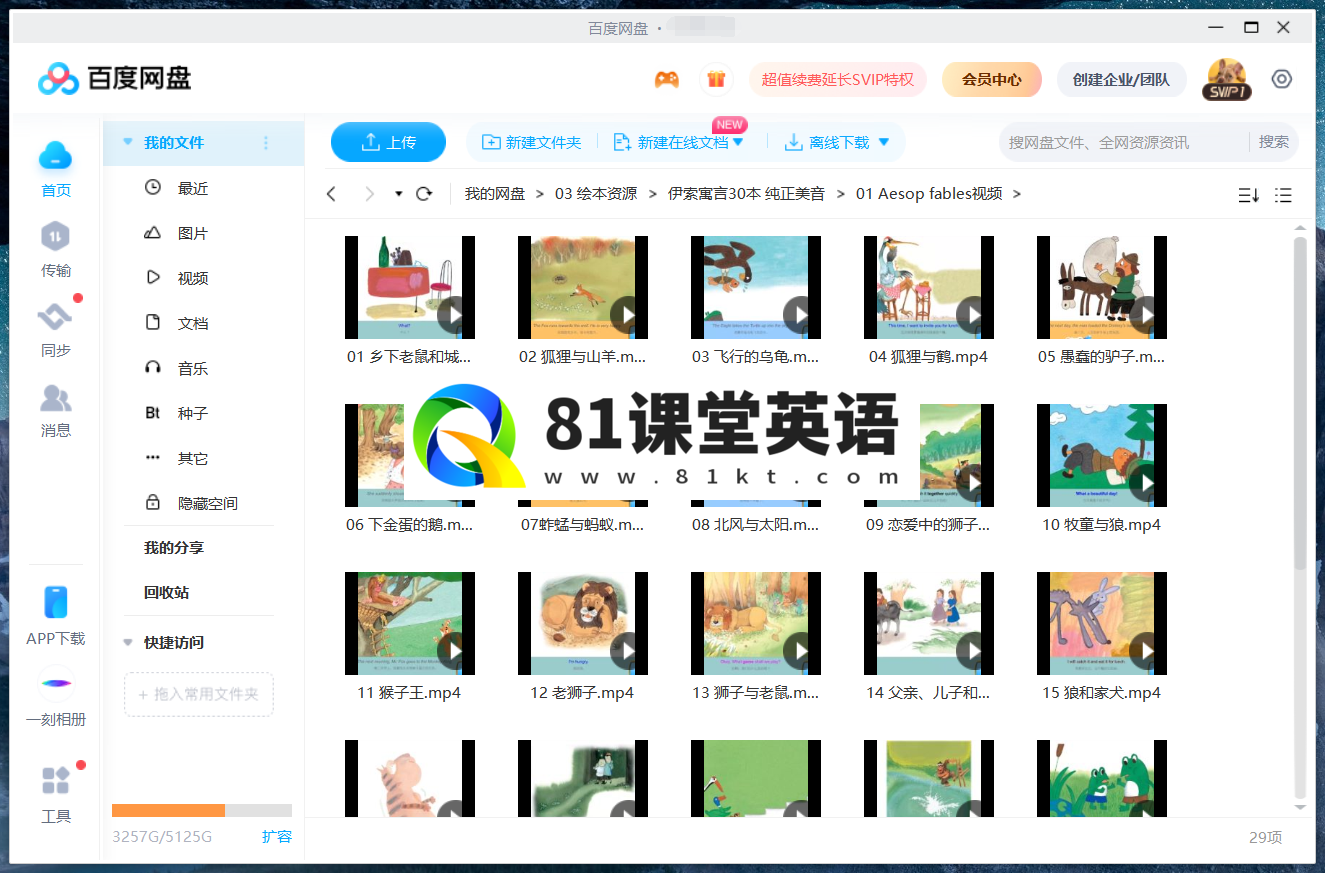Expand the 离线下载 dropdown
1325x873 pixels.
pos(884,143)
